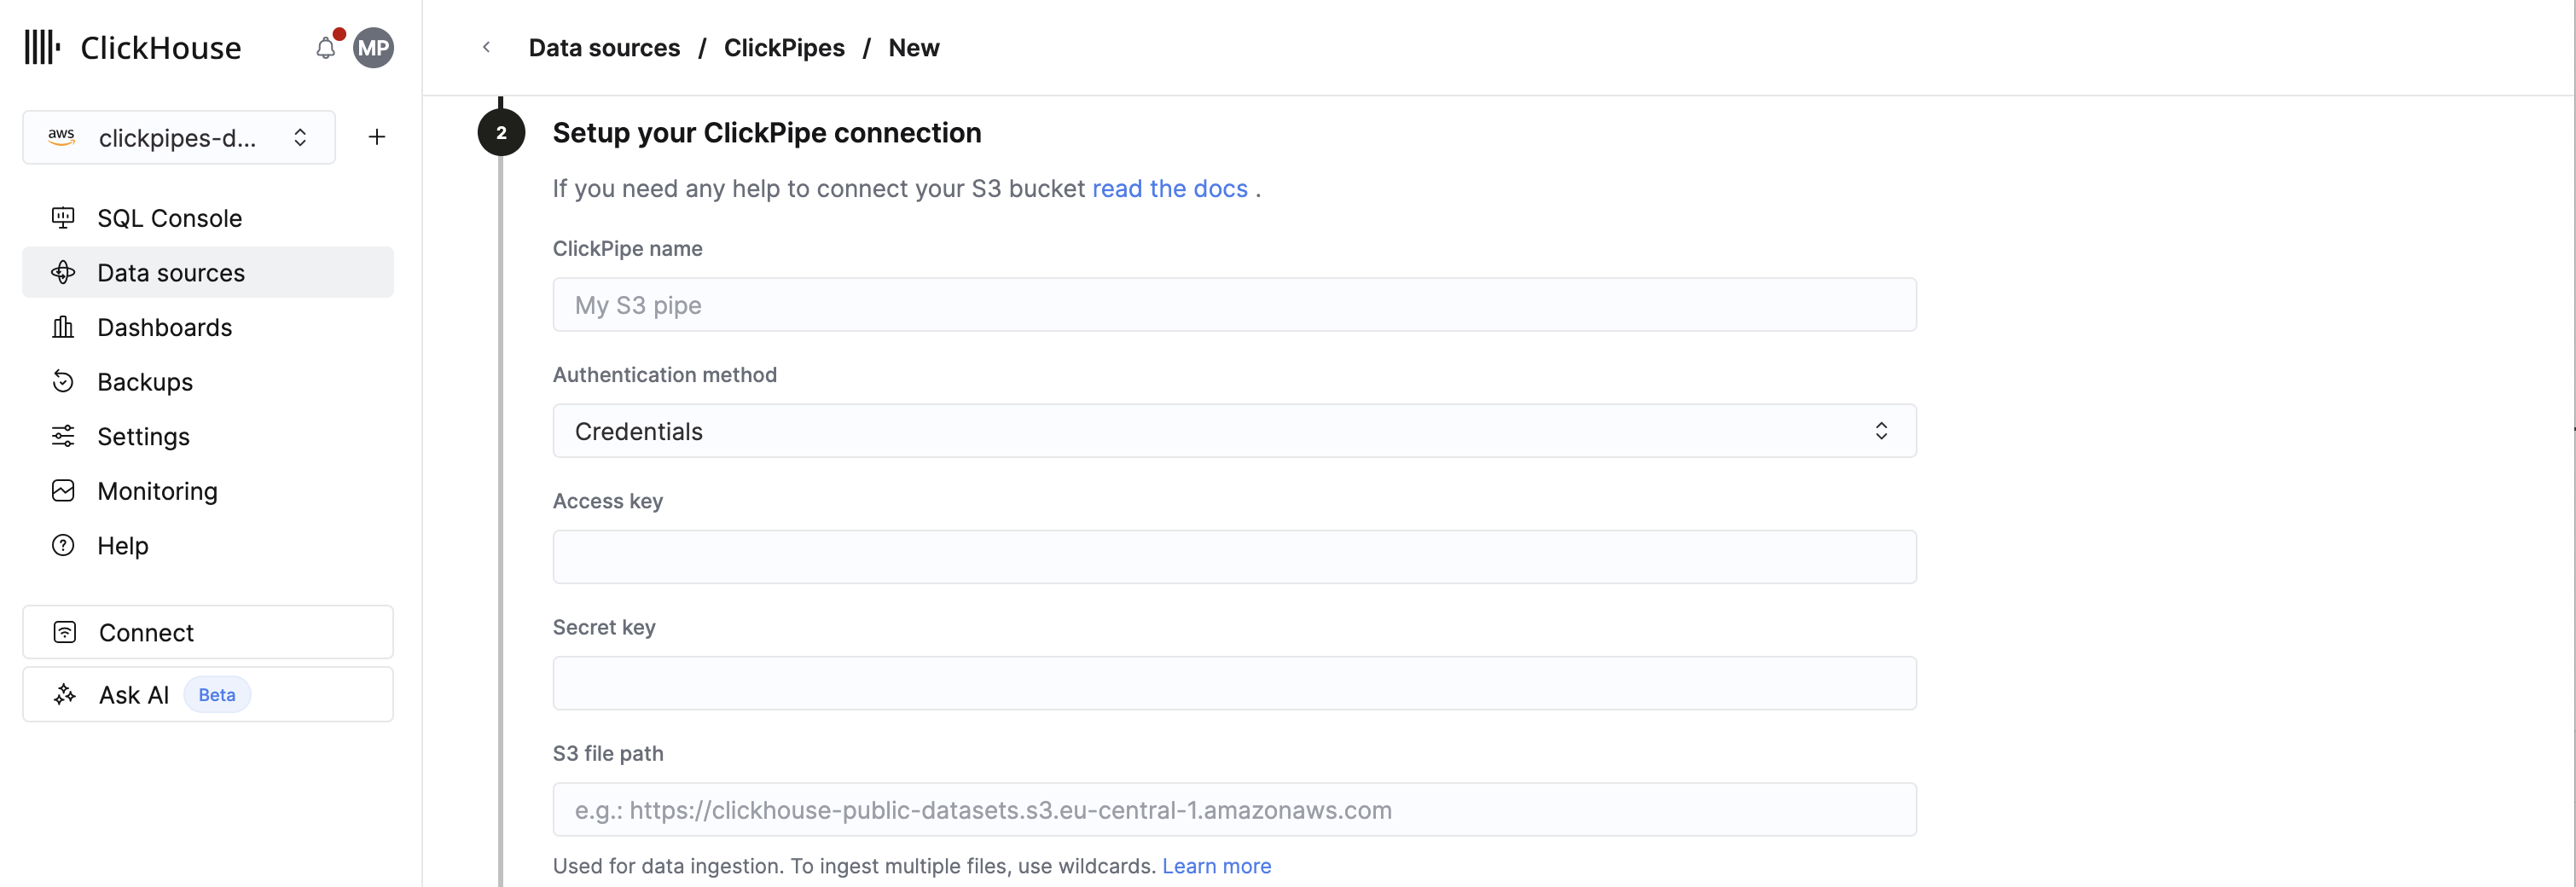This screenshot has height=887, width=2576.
Task: Focus the ClickPipe name input field
Action: click(x=1233, y=305)
